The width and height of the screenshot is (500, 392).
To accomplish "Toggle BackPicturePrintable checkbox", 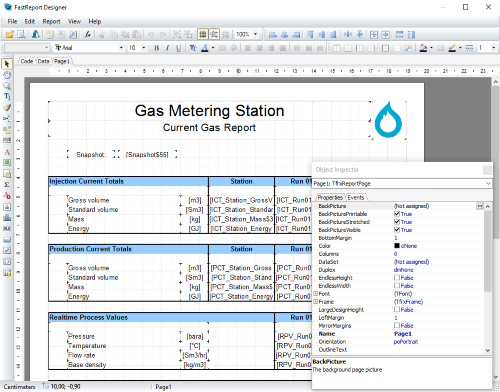I will pyautogui.click(x=397, y=214).
